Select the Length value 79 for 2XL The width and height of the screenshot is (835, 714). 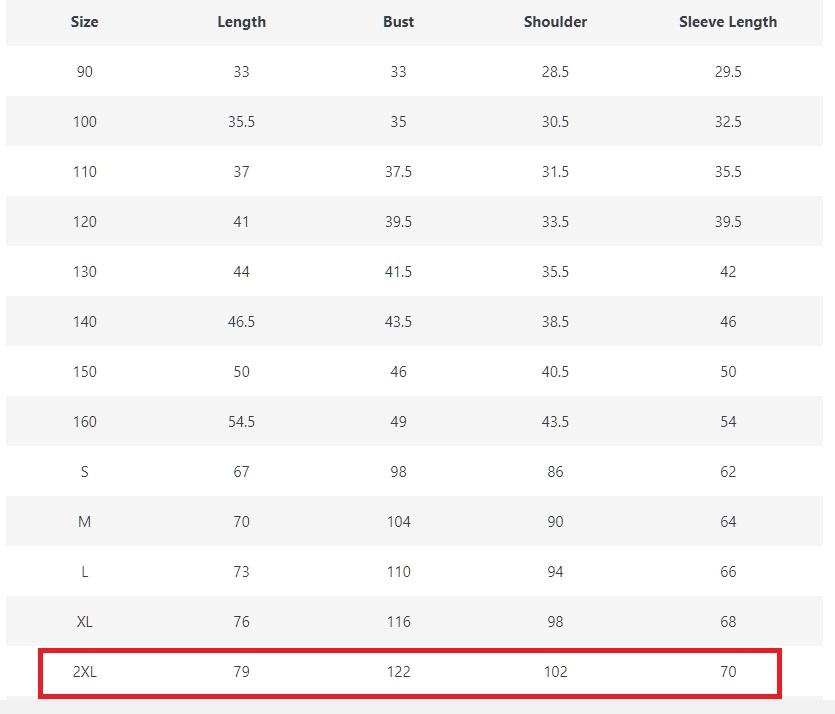tap(241, 672)
